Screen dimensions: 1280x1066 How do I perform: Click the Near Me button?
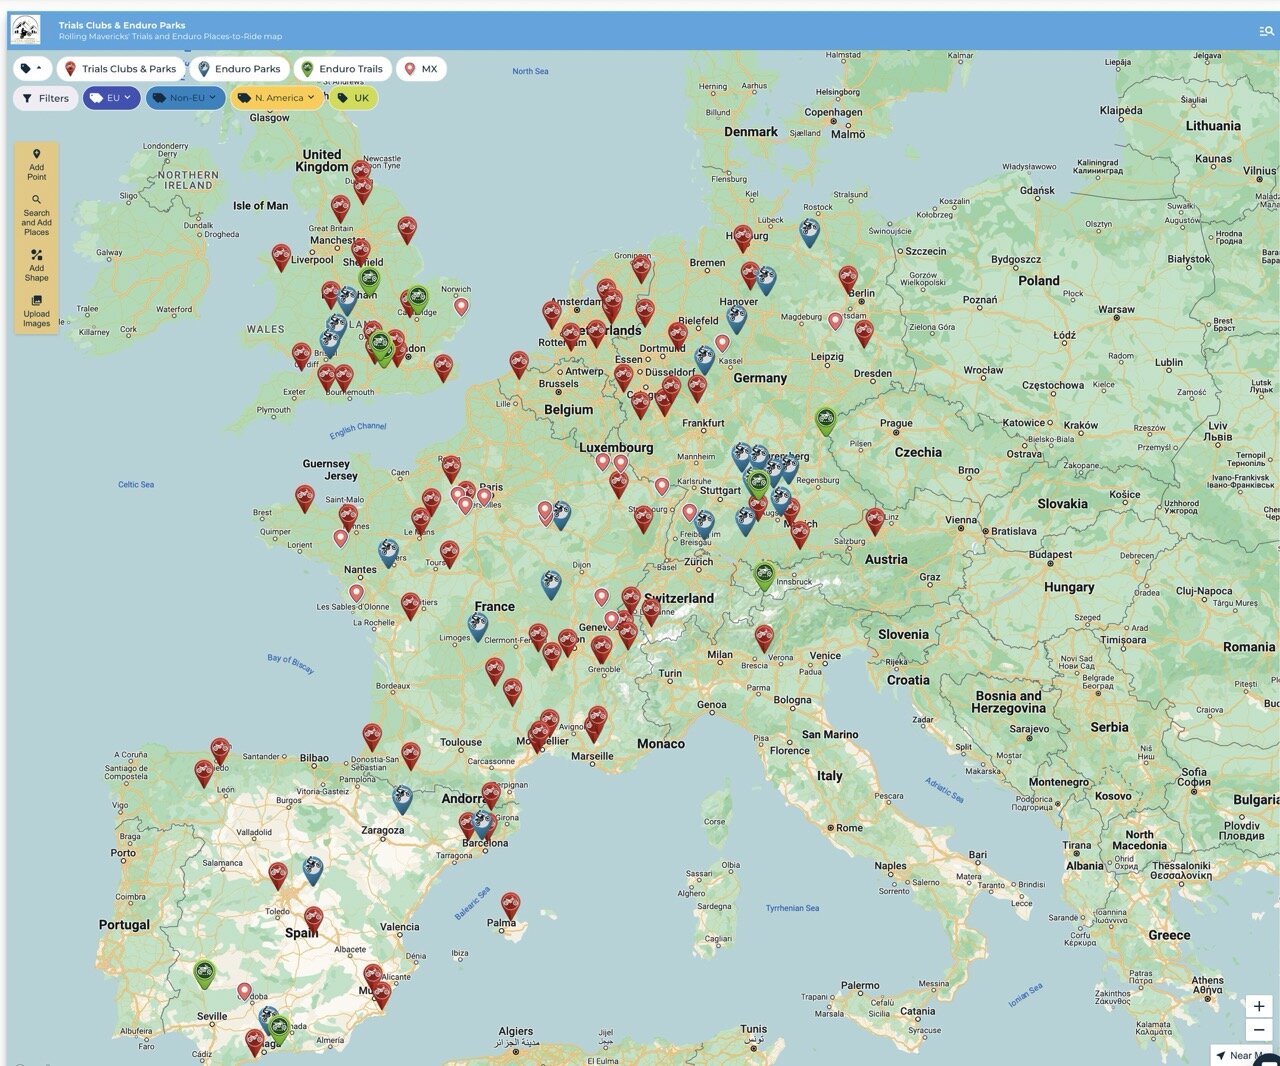(1240, 1055)
